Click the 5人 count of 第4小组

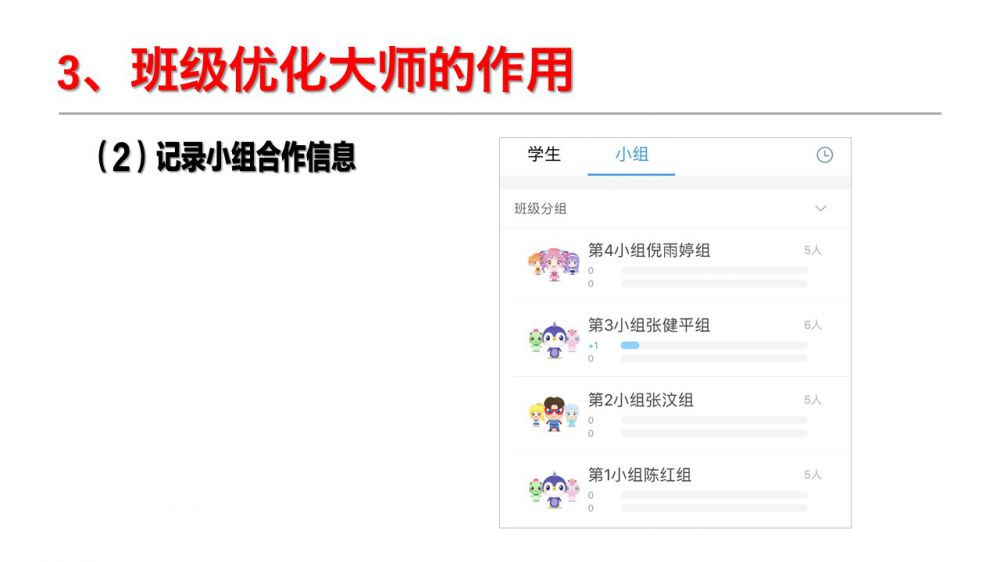pos(812,250)
